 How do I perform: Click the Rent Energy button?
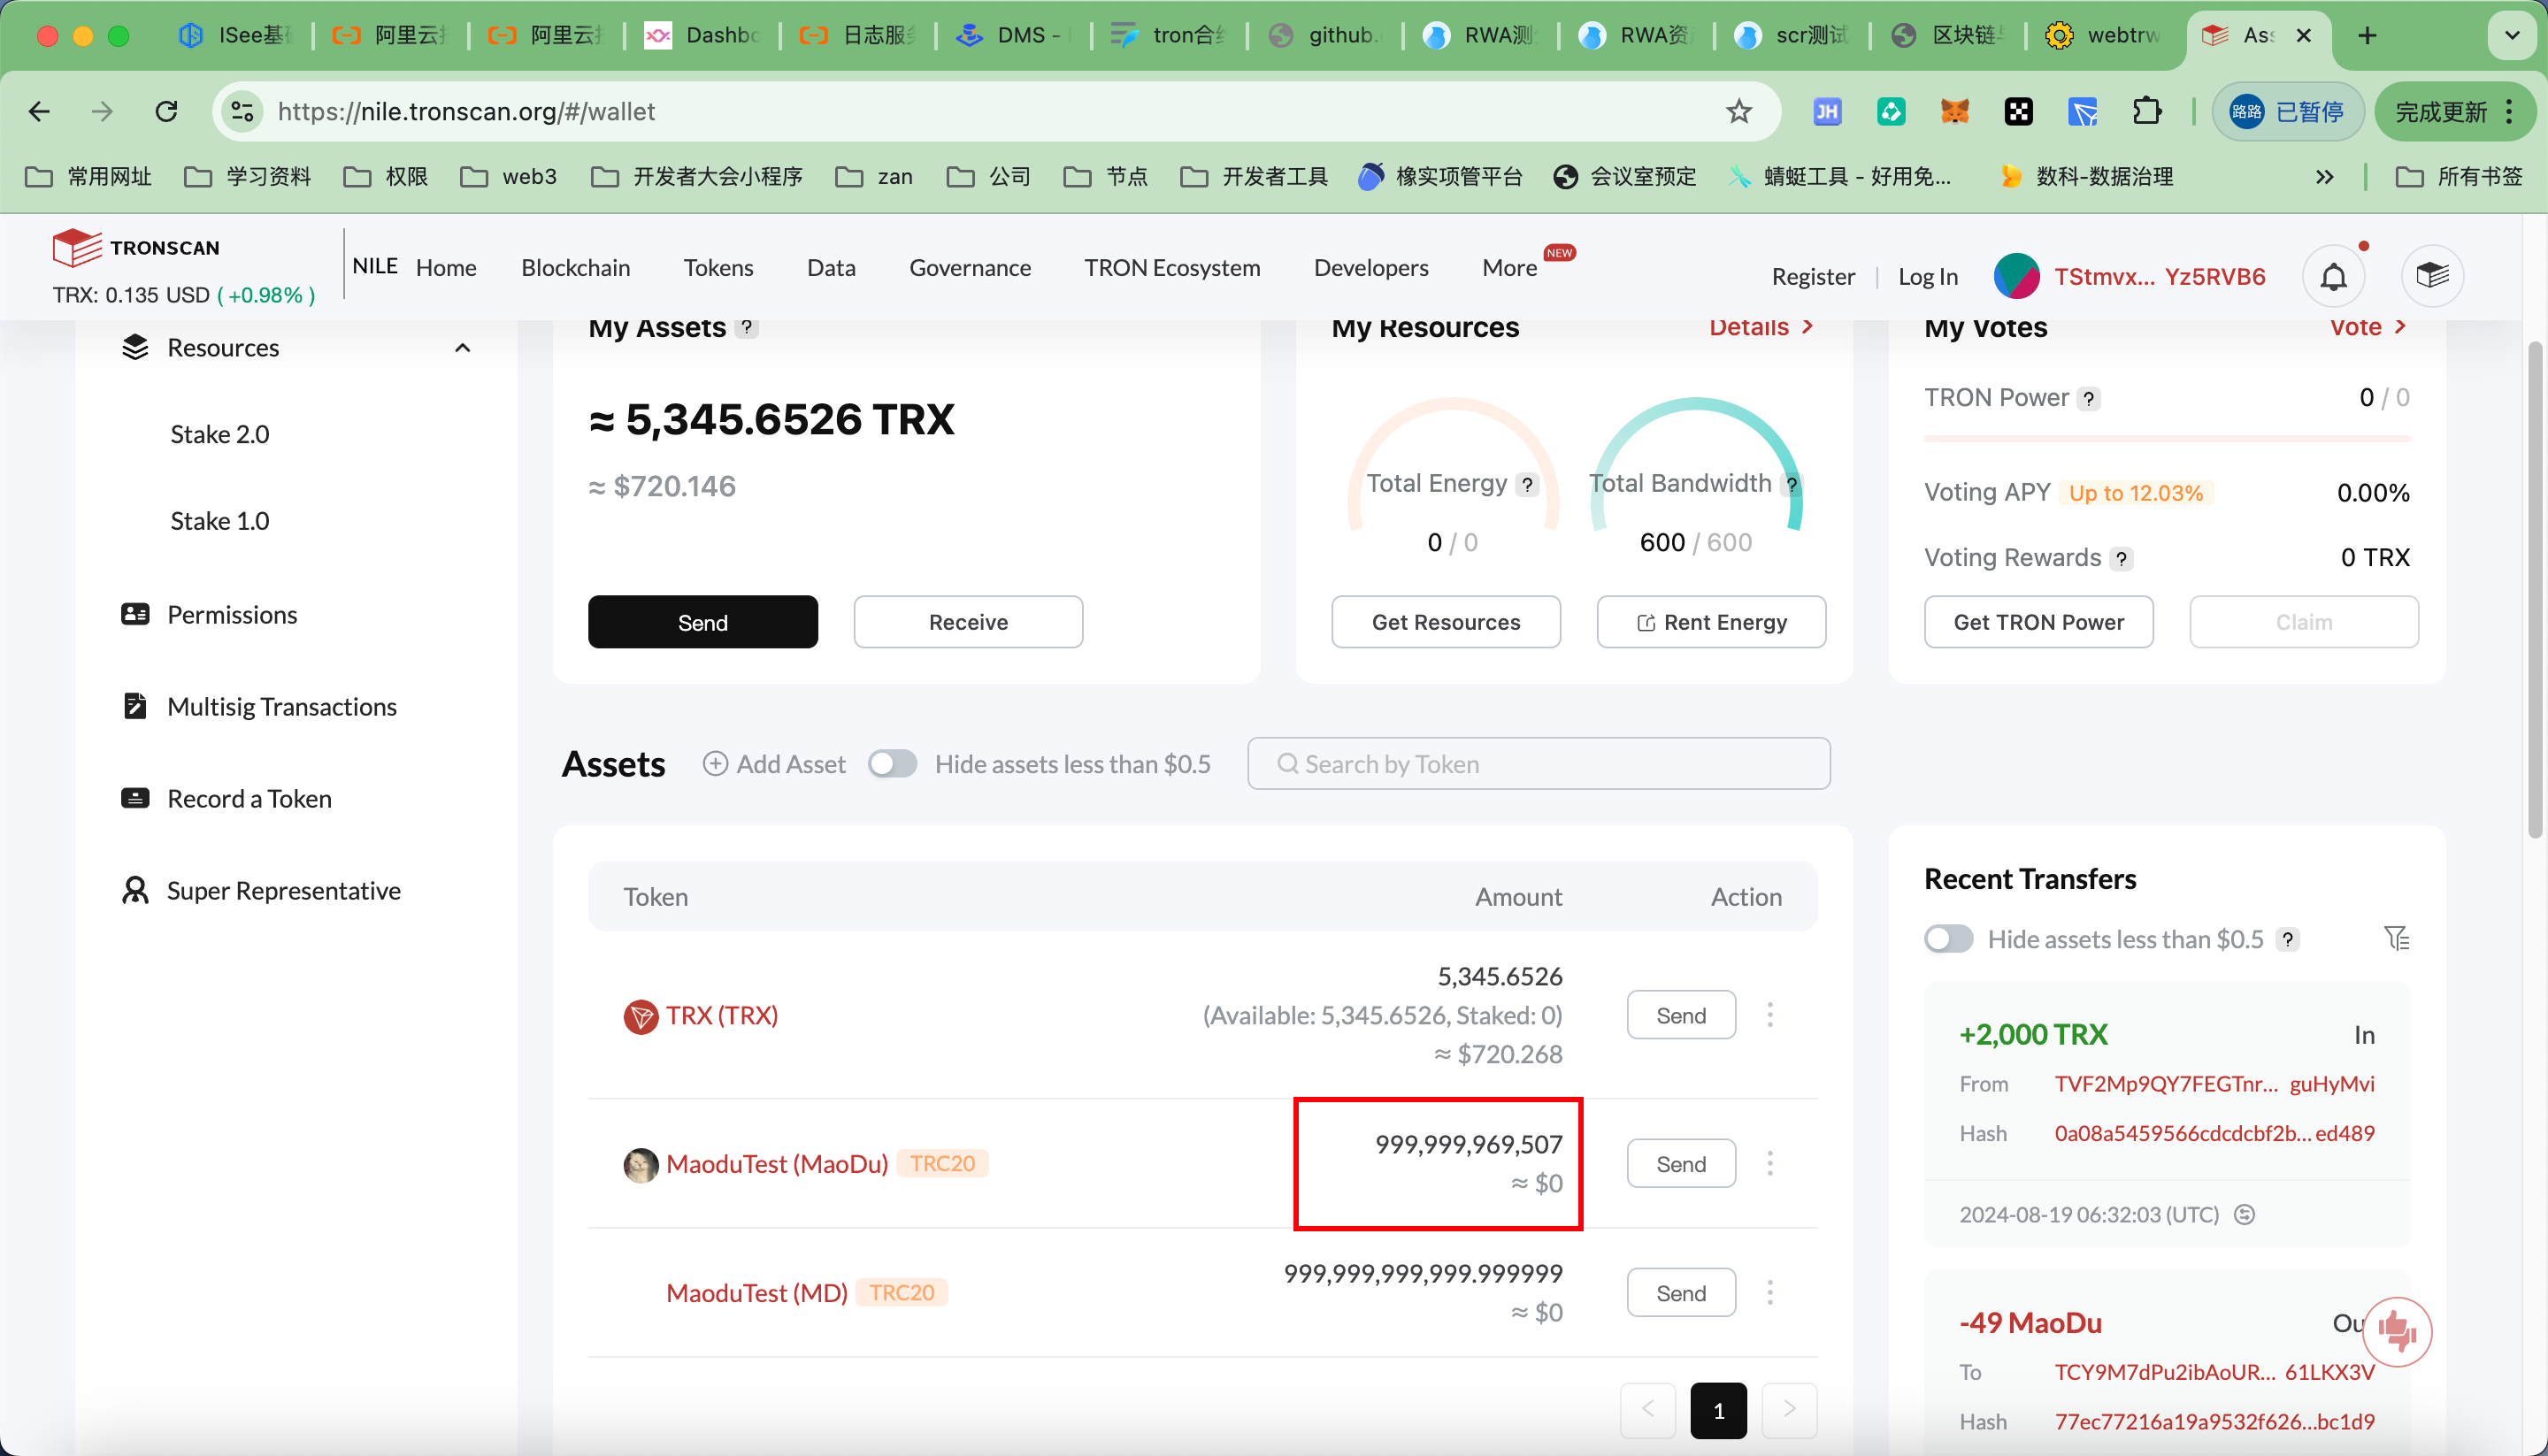1711,622
